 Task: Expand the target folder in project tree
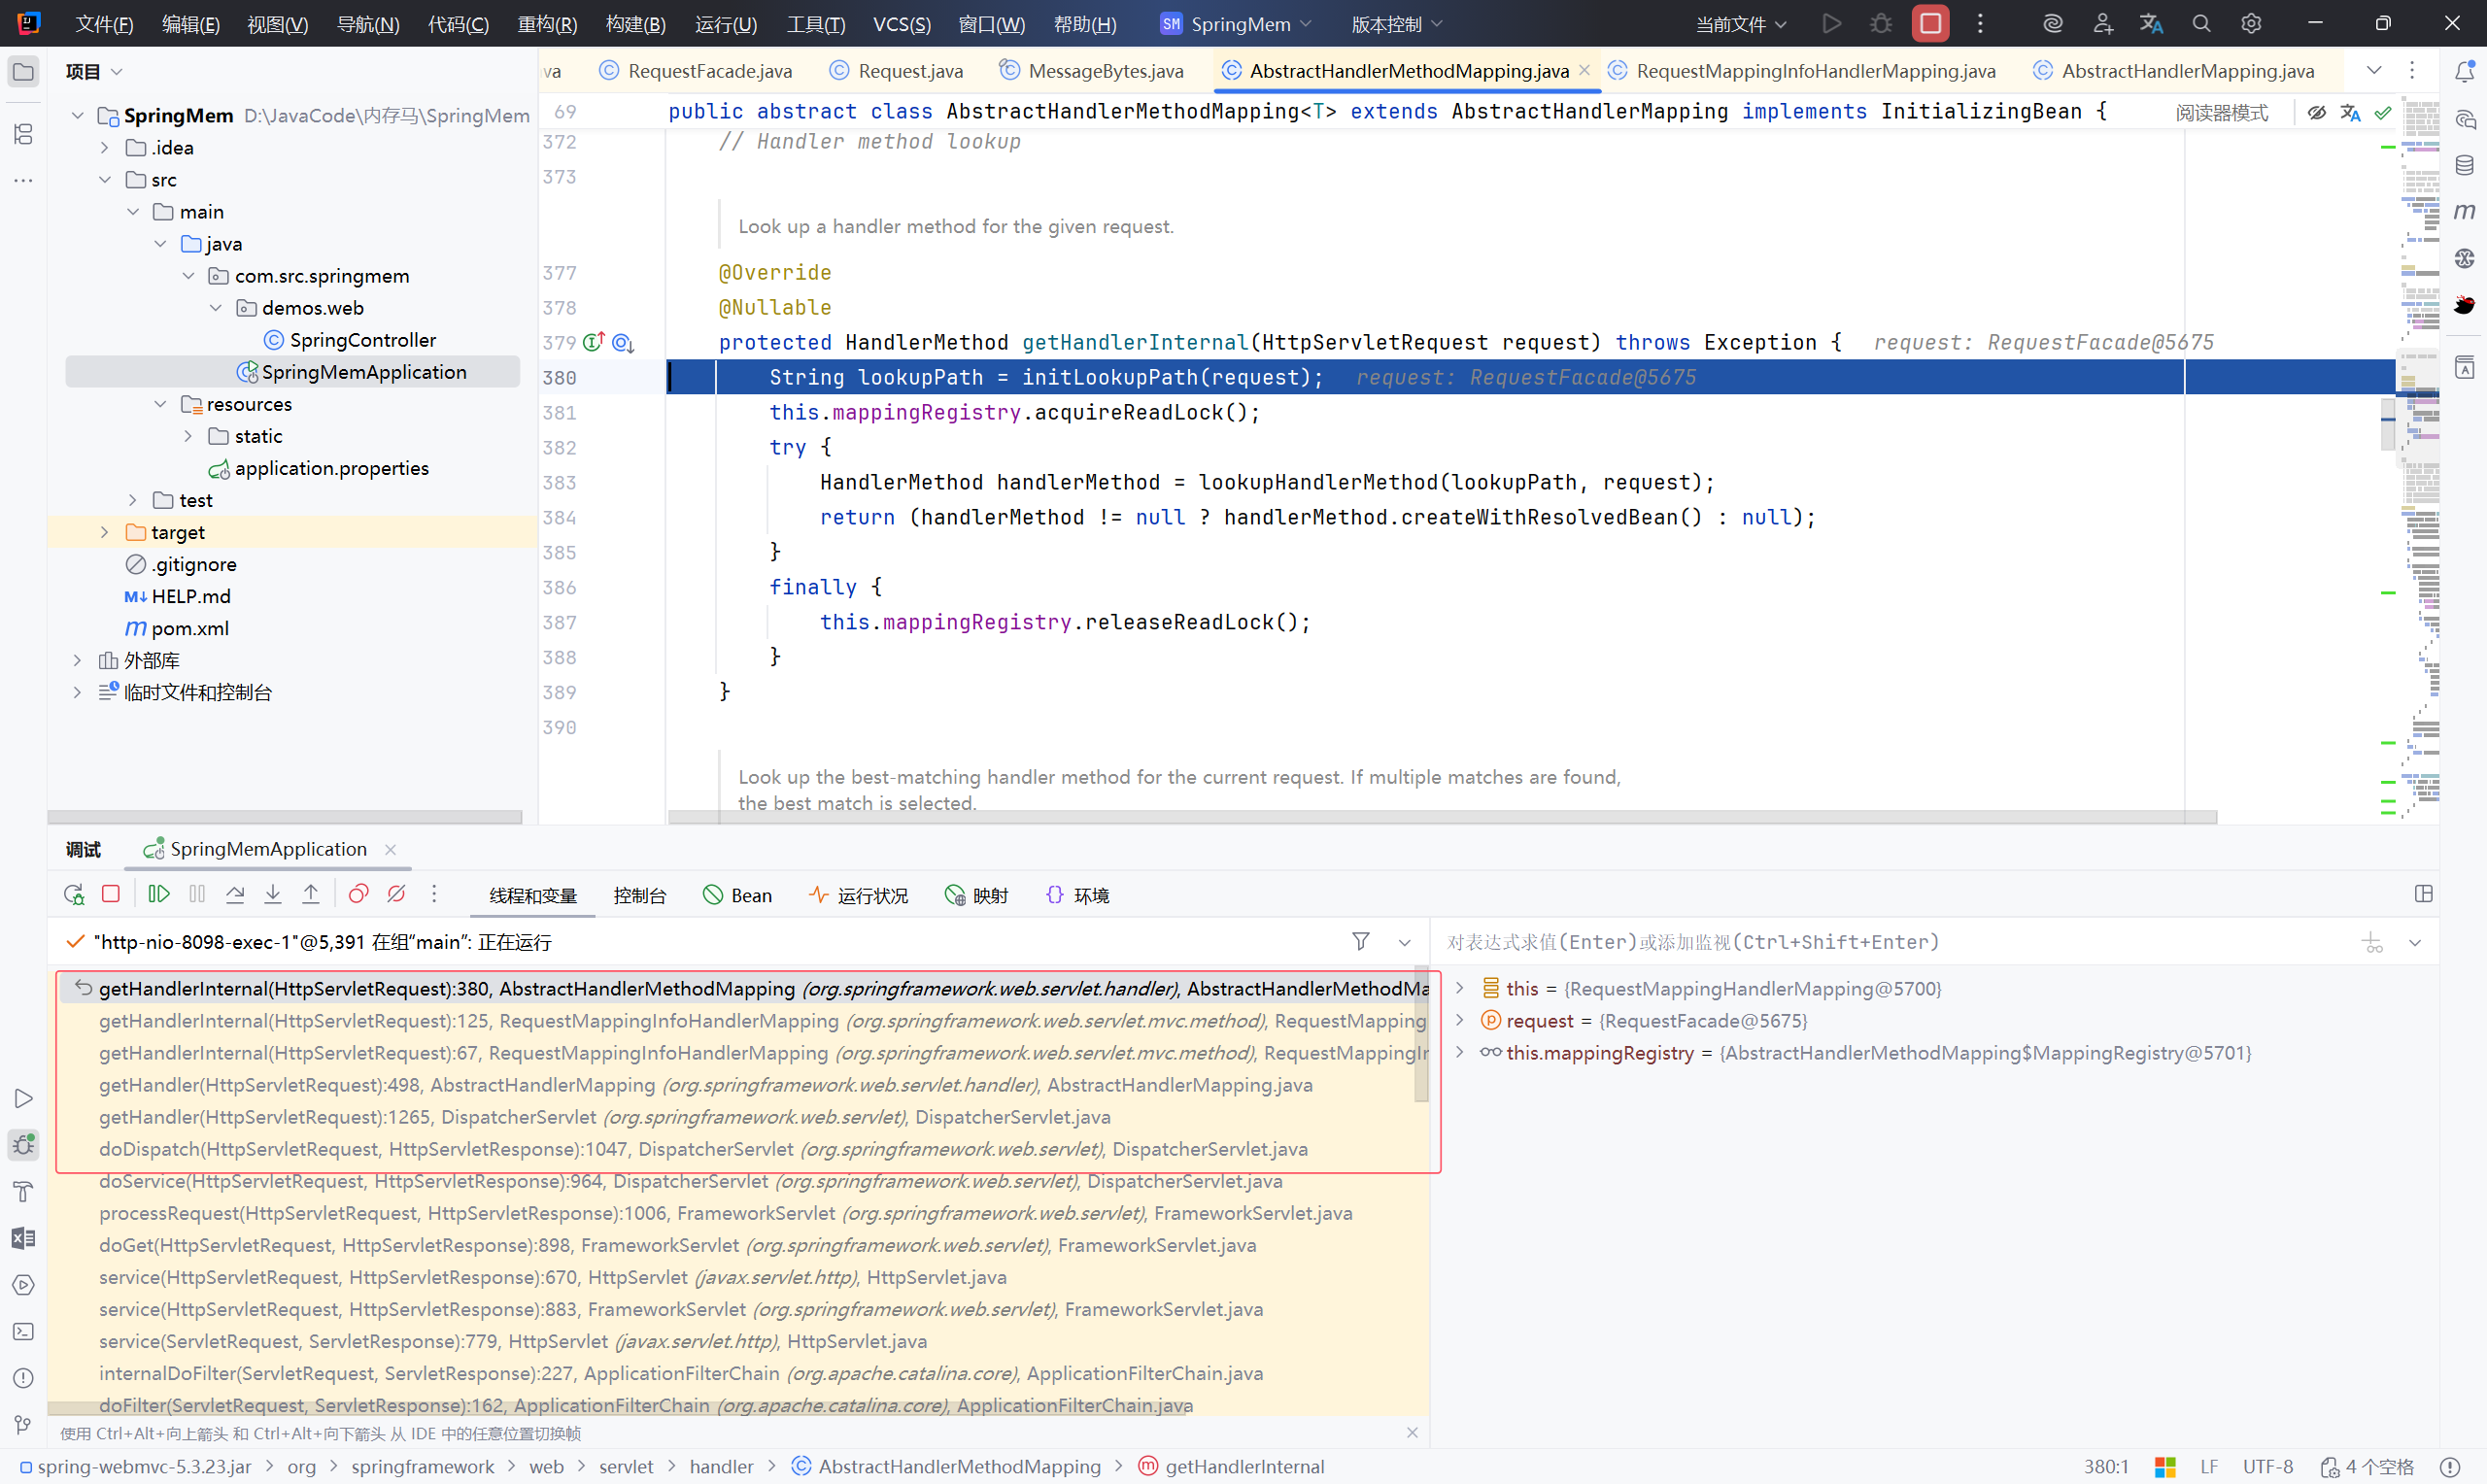[104, 532]
